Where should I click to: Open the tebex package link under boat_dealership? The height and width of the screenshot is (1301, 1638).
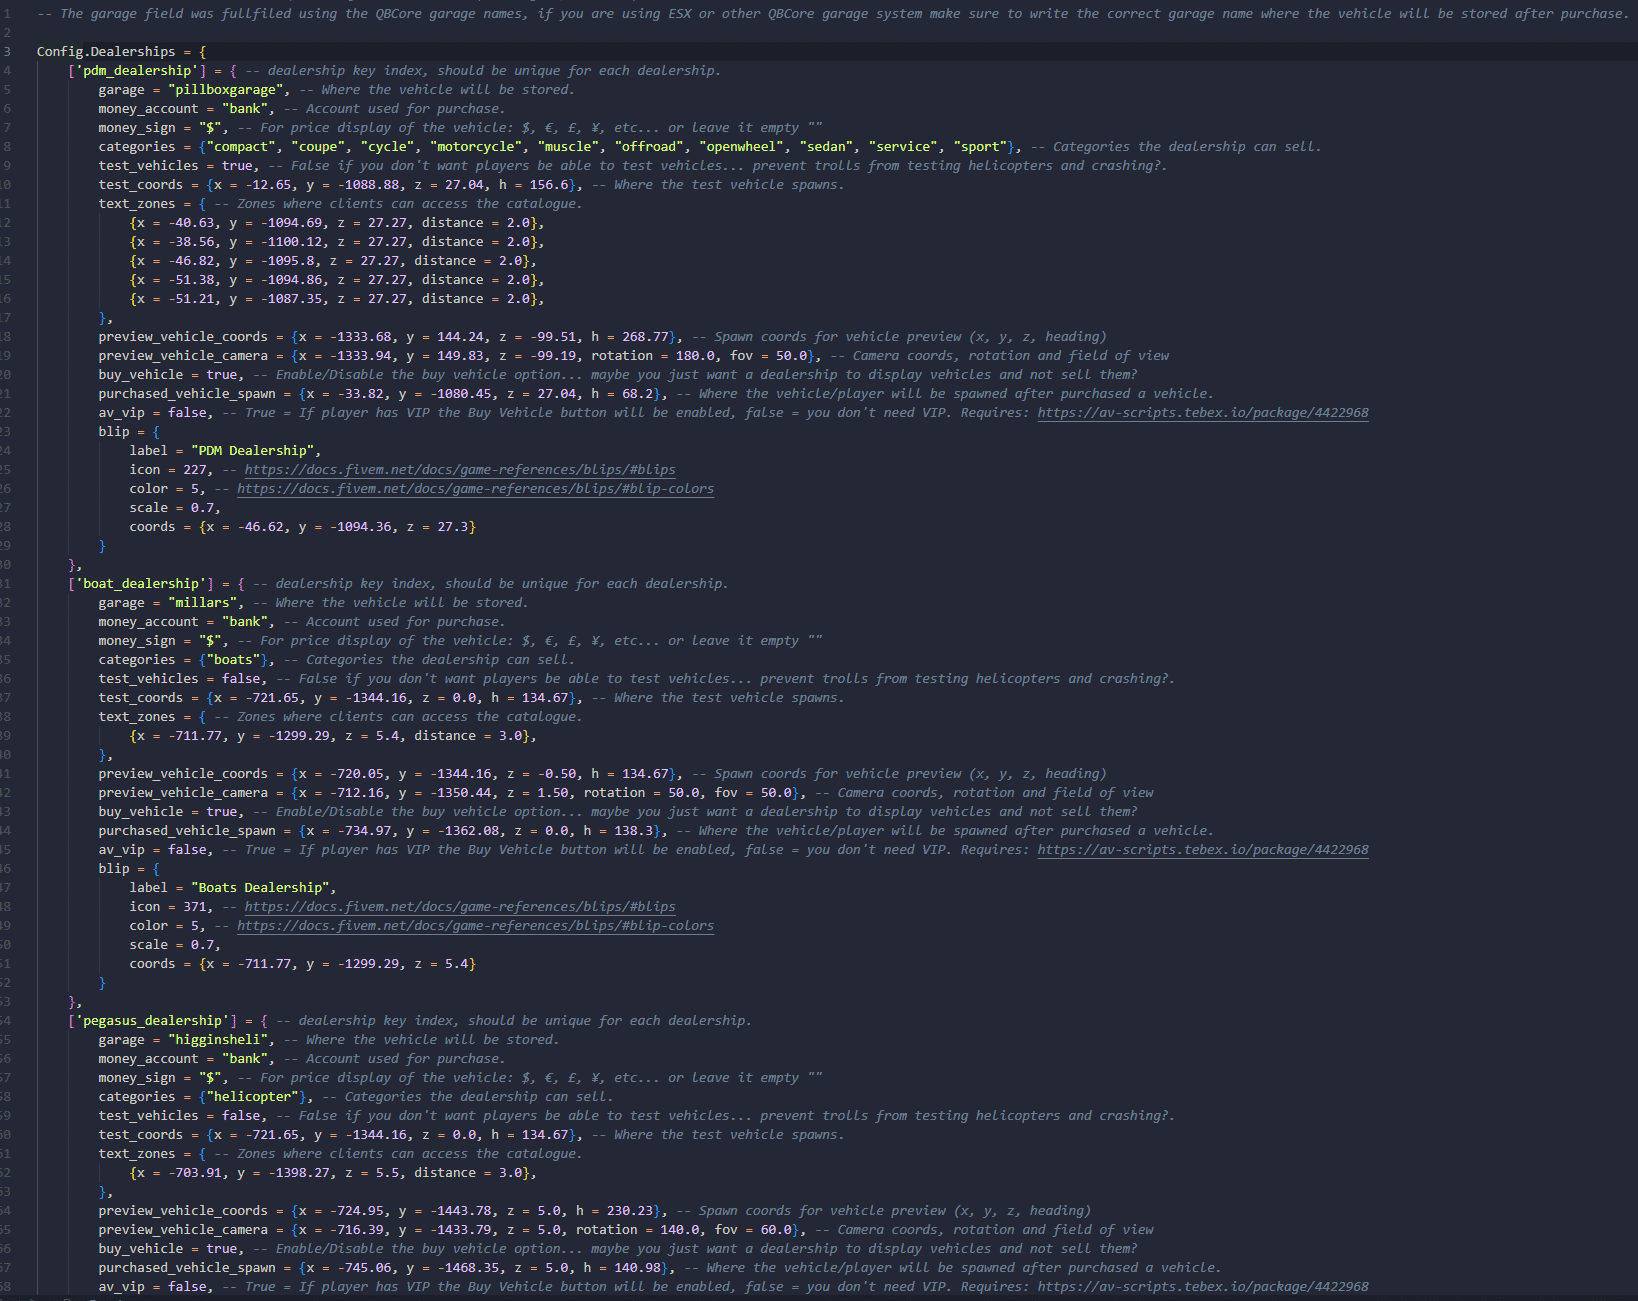[x=1203, y=850]
